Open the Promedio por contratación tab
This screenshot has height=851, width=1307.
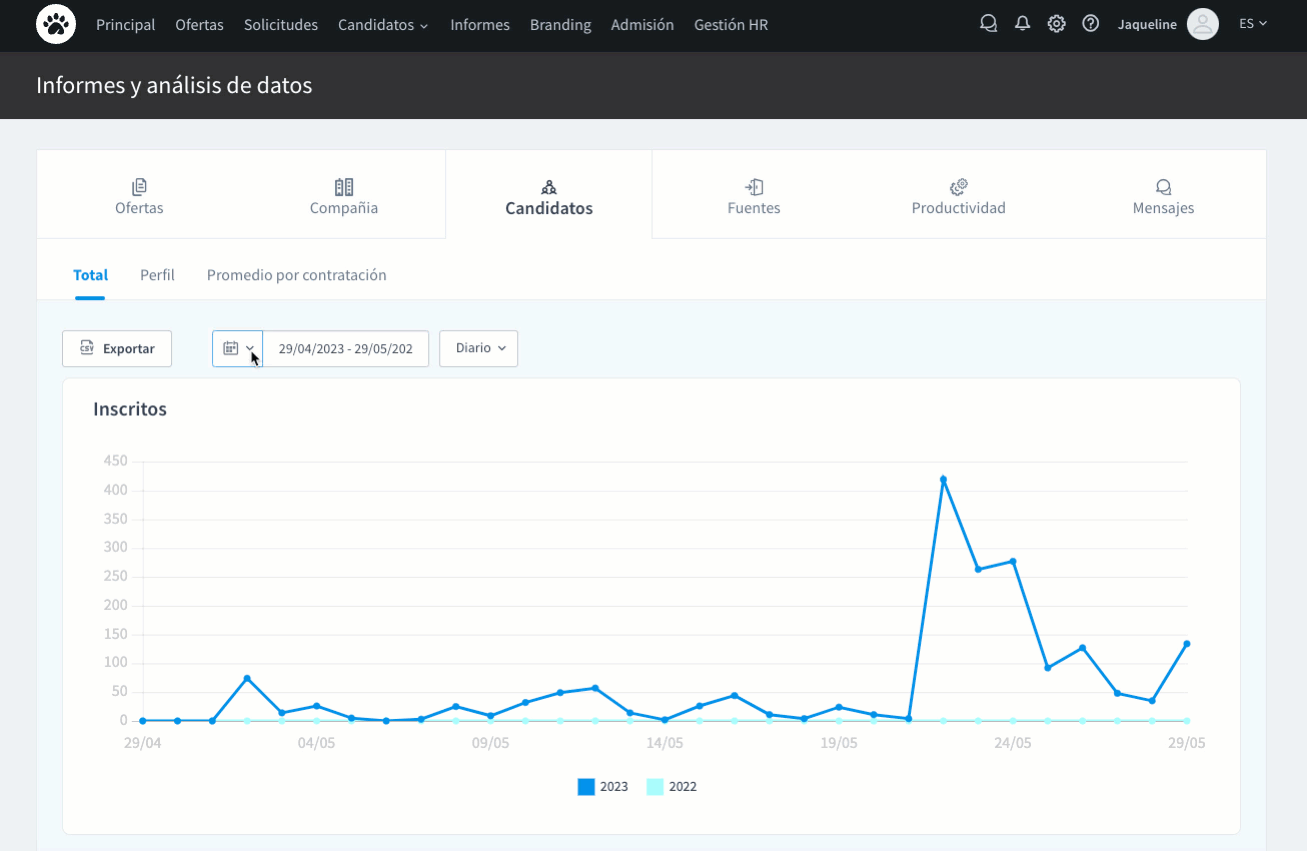[296, 275]
